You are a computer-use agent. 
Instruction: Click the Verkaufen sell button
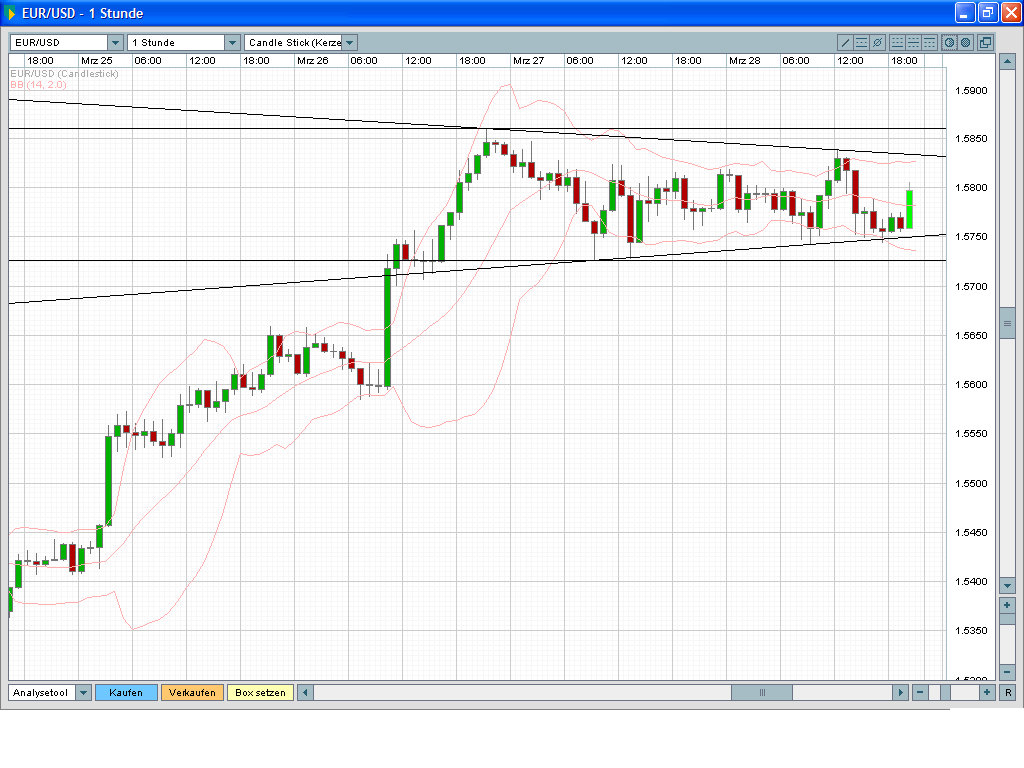pos(192,692)
